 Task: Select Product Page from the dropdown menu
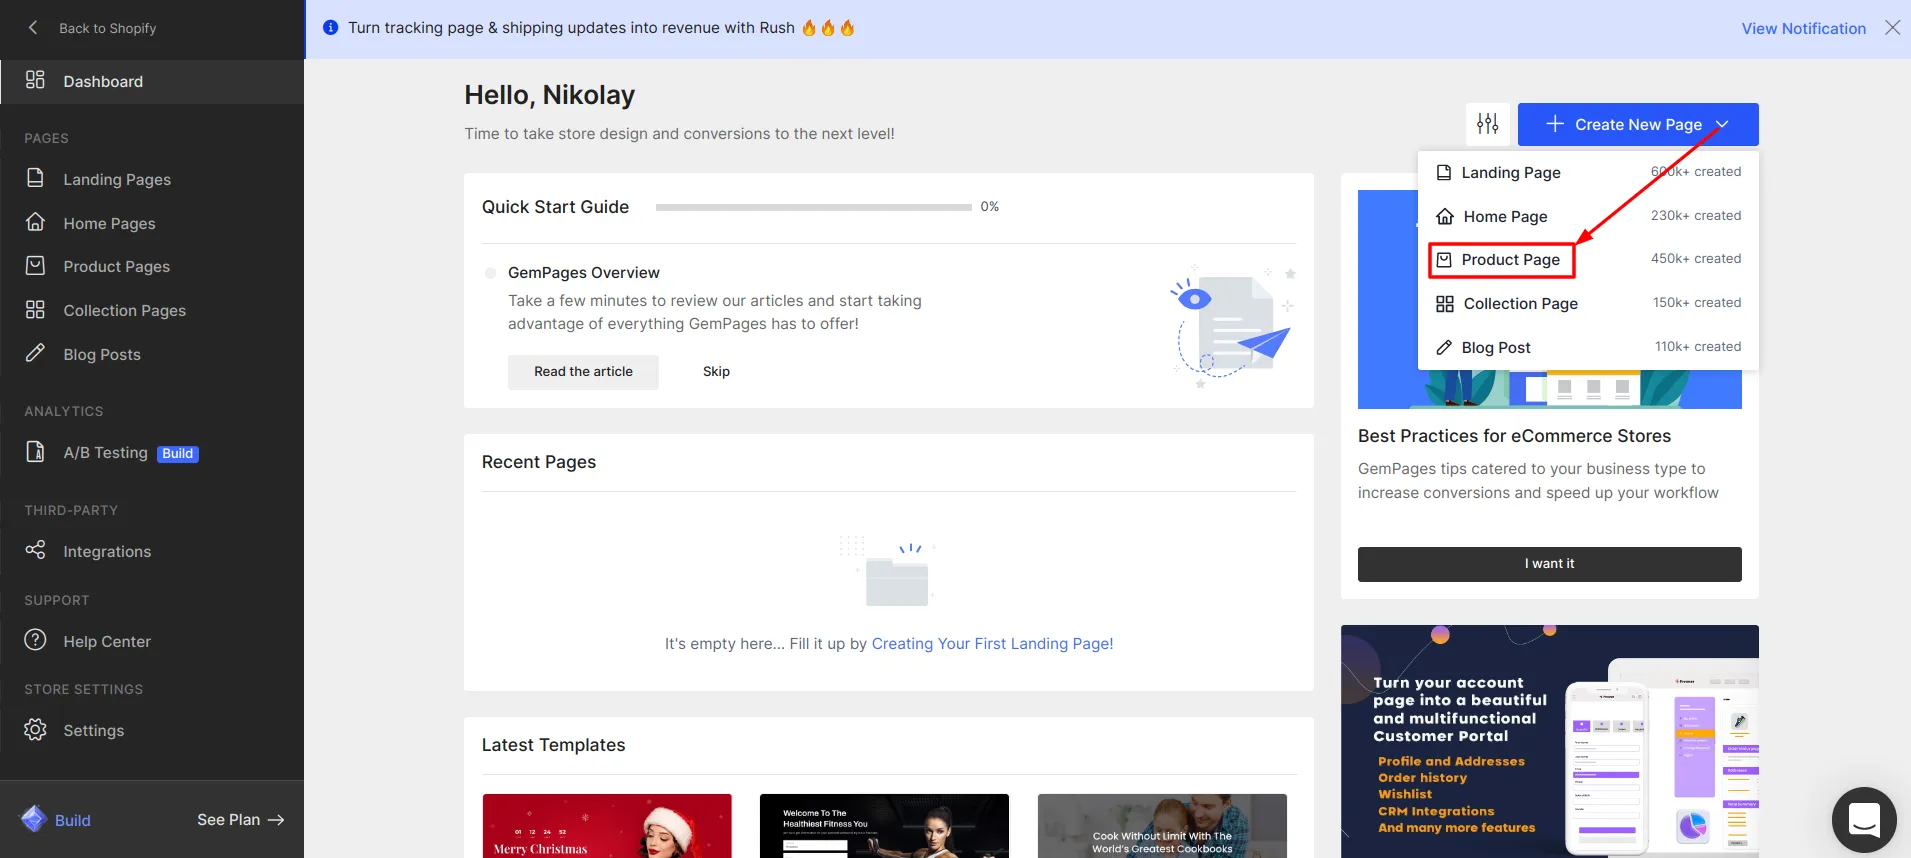click(1588, 259)
